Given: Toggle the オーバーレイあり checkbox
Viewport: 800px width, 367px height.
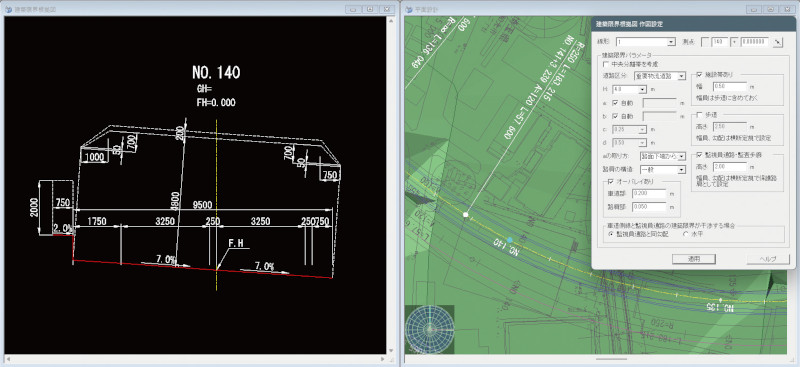Looking at the screenshot, I should tap(611, 181).
